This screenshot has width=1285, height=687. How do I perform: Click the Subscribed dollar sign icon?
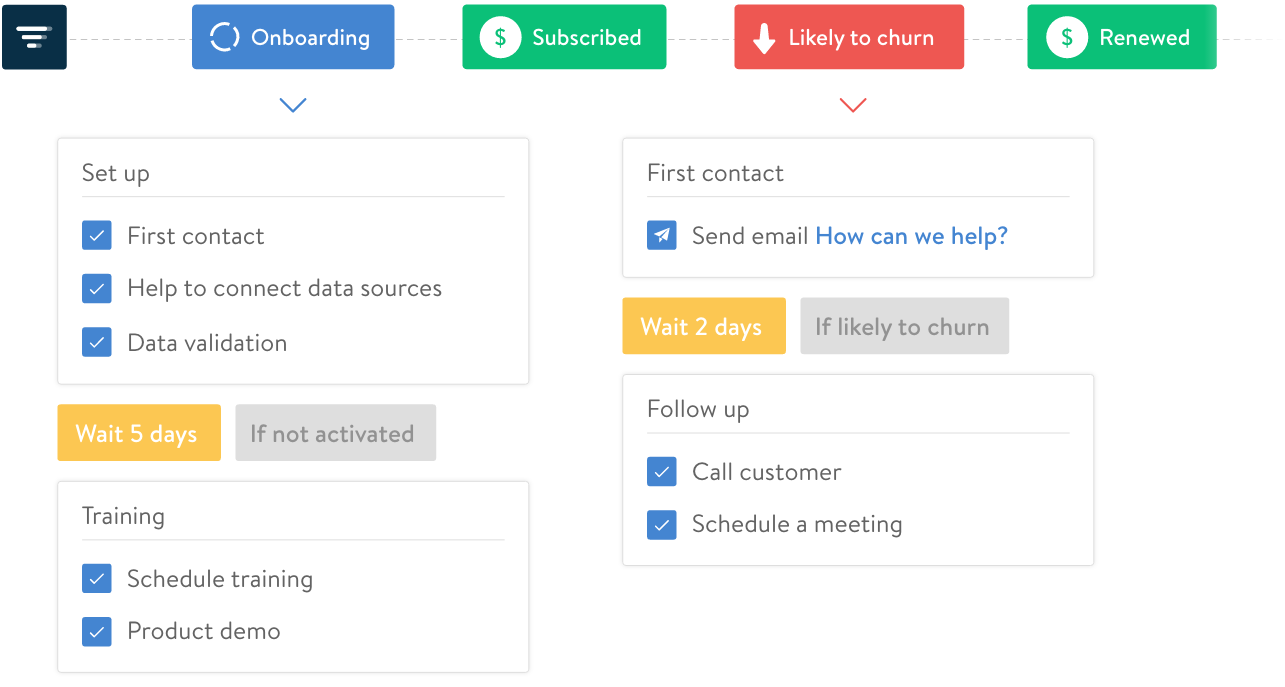tap(499, 37)
